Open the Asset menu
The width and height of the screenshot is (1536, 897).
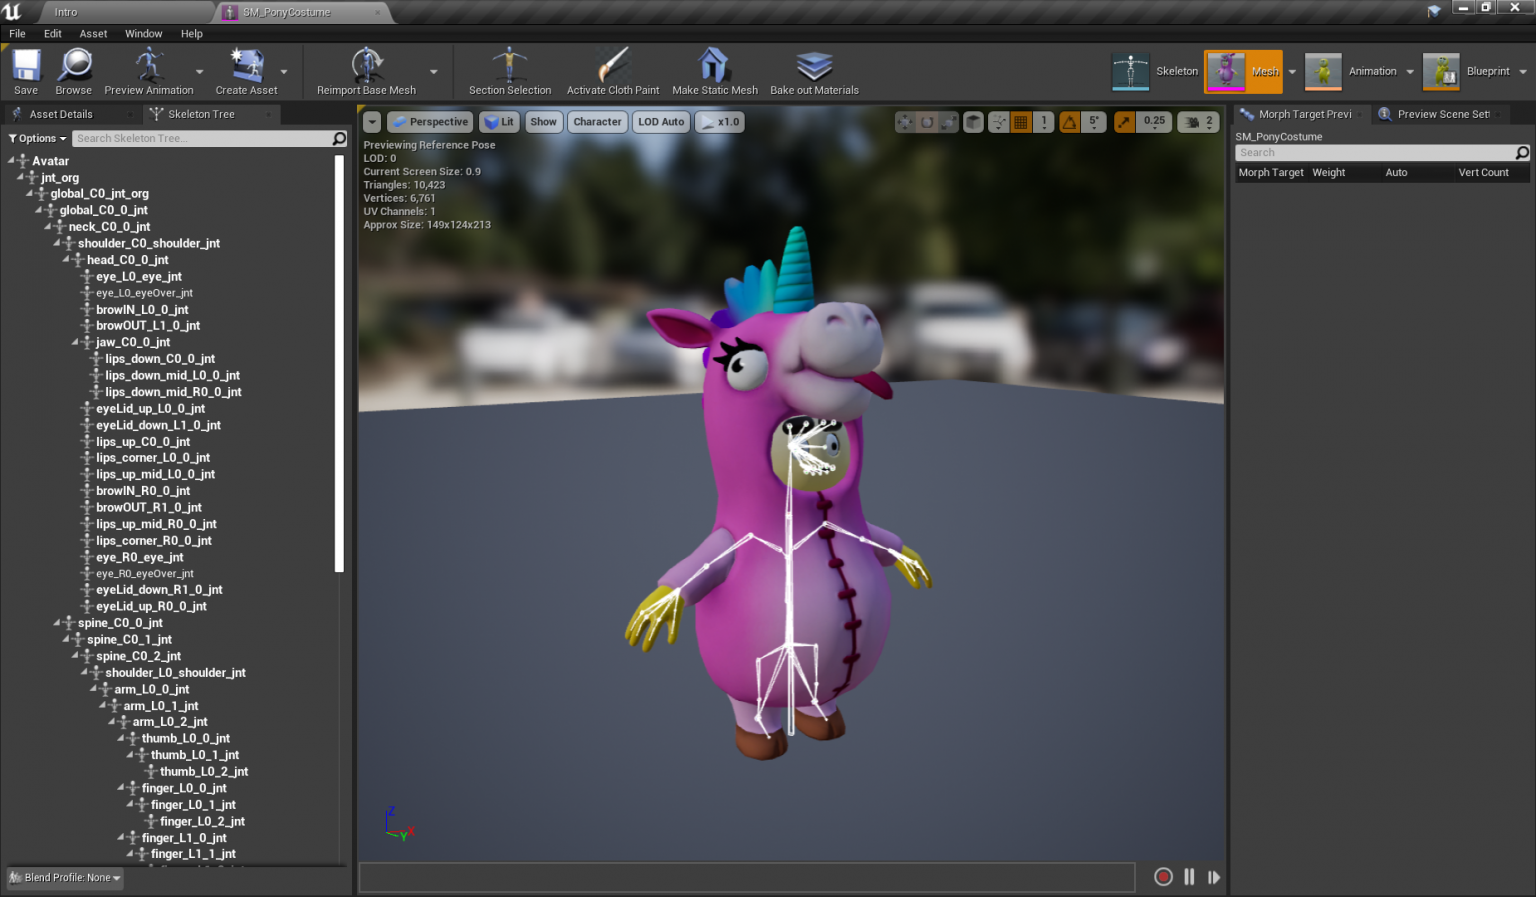pyautogui.click(x=93, y=33)
